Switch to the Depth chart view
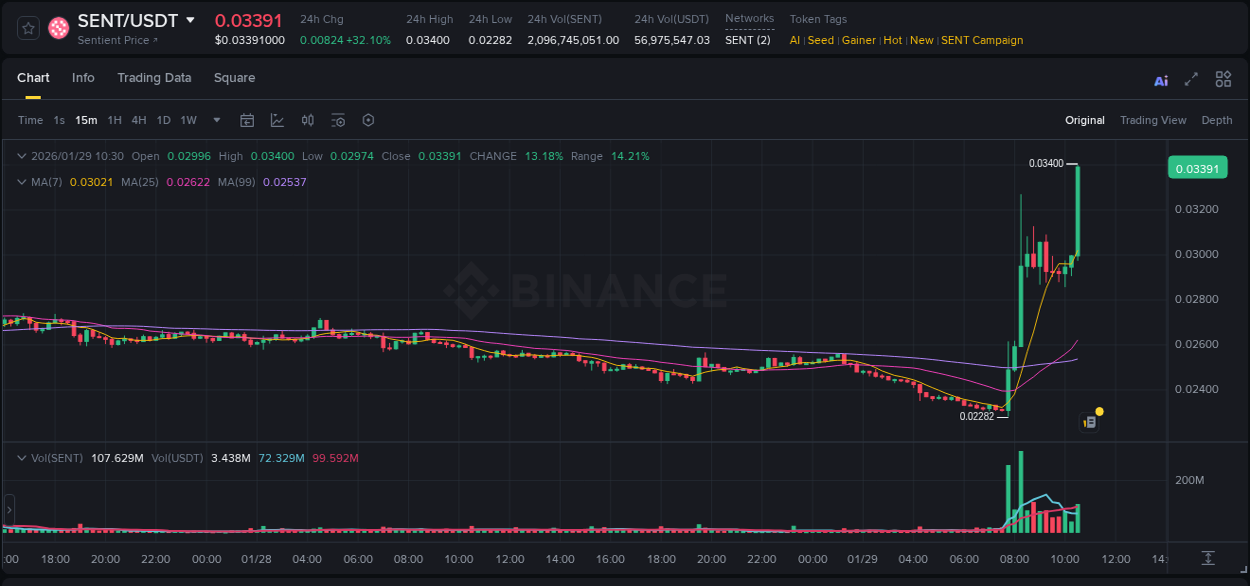Image resolution: width=1250 pixels, height=586 pixels. 1217,120
